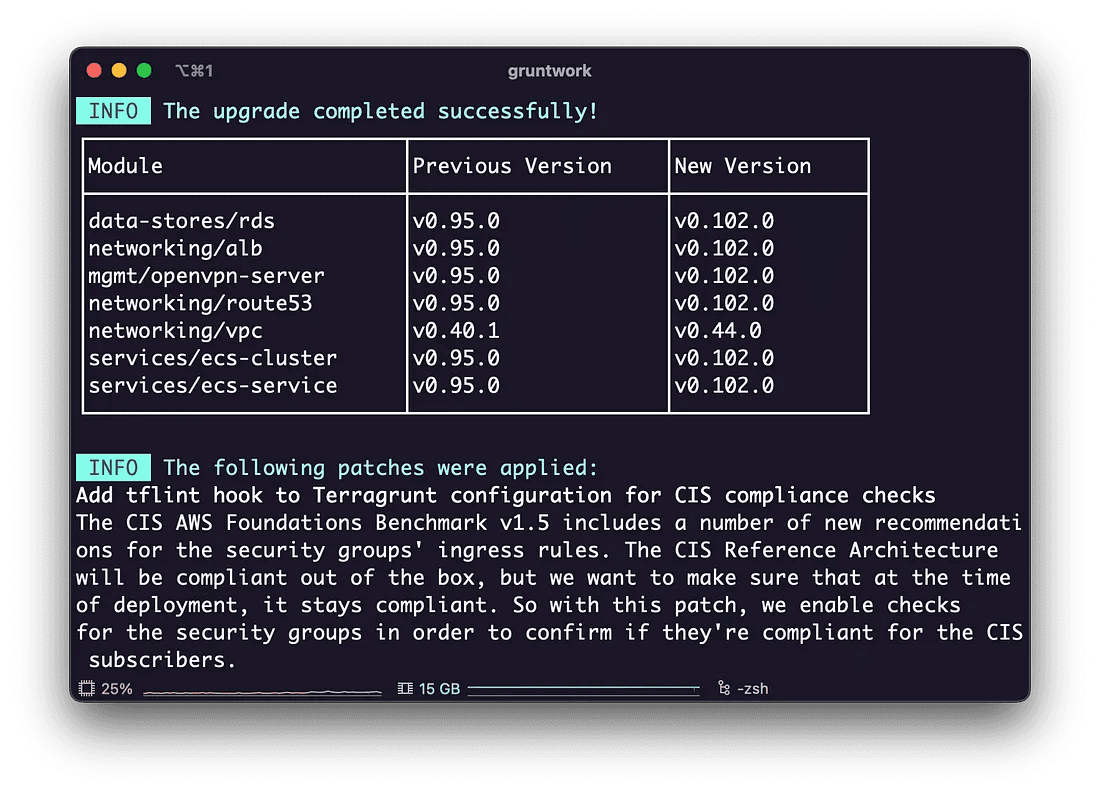Screen dimensions: 1100x794
Task: Click the green zoom window button
Action: (x=145, y=71)
